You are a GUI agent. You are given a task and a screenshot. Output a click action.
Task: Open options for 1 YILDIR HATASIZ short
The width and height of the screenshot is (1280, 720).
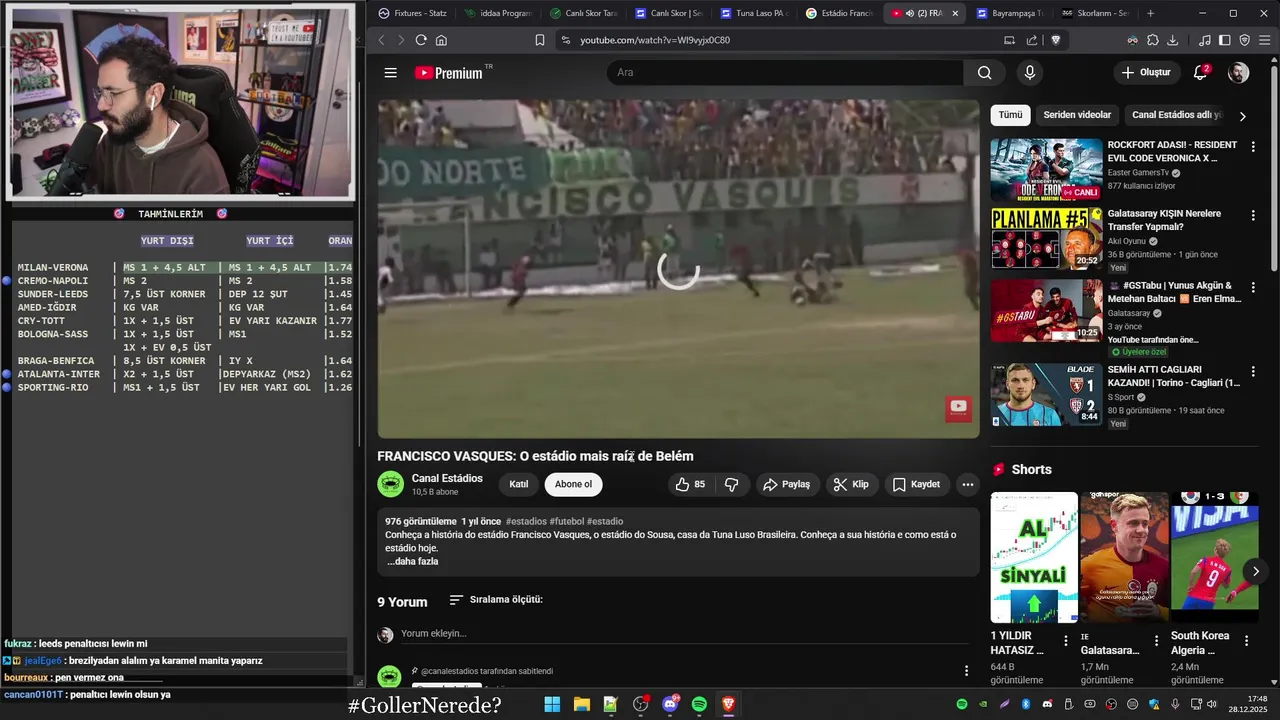1065,641
